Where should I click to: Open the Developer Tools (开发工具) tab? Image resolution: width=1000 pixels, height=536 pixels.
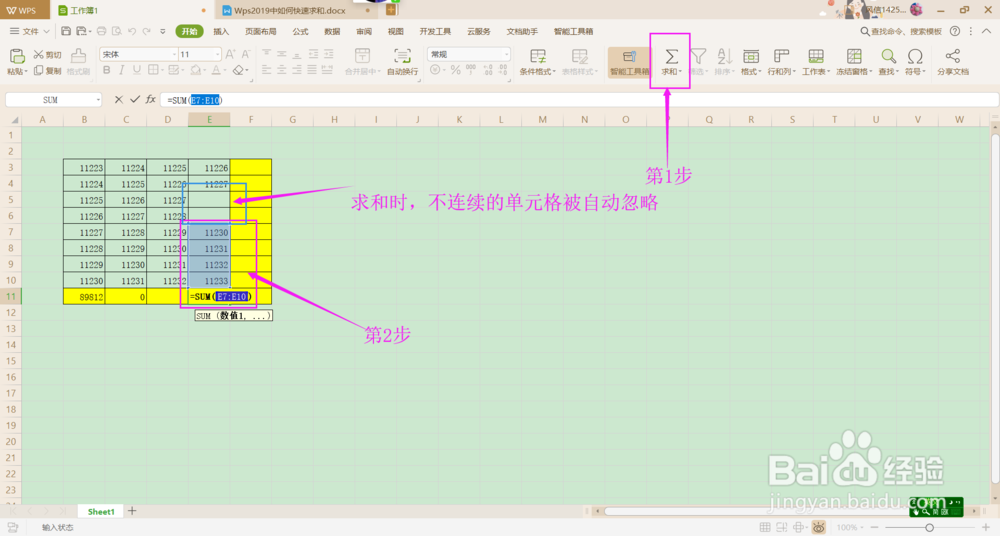pyautogui.click(x=436, y=31)
